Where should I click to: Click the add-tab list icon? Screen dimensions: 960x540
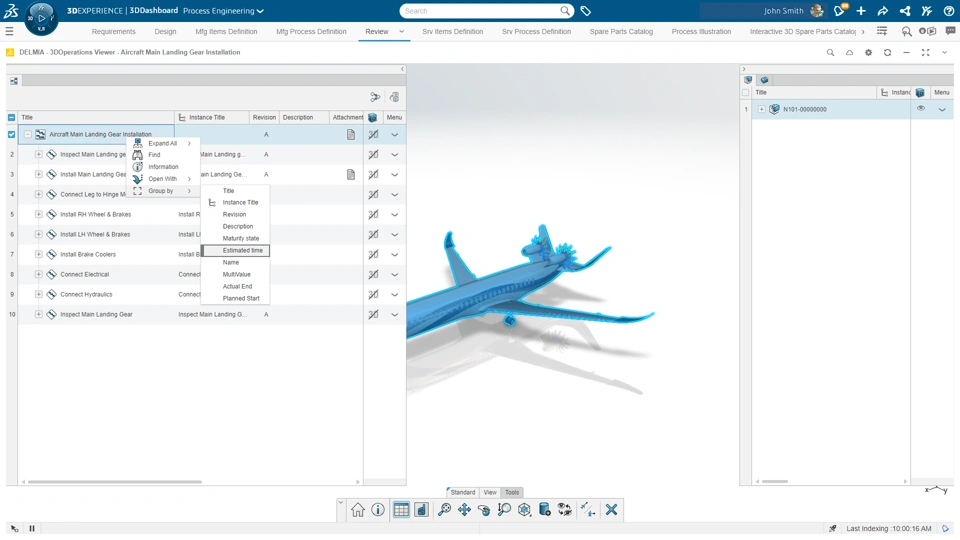click(x=882, y=31)
